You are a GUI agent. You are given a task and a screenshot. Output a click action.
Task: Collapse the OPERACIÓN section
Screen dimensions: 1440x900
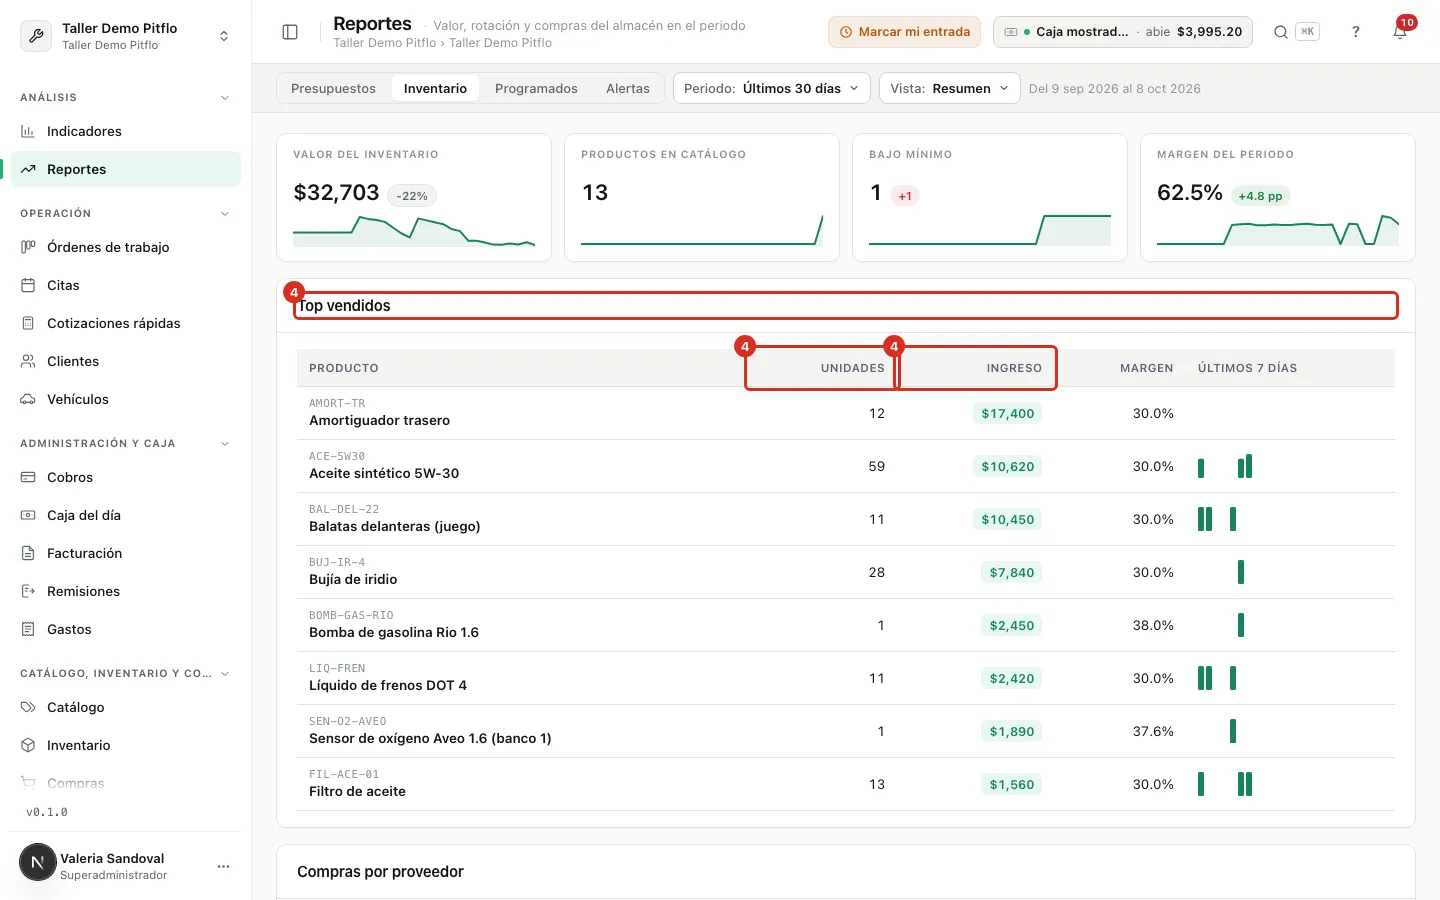[x=224, y=214]
